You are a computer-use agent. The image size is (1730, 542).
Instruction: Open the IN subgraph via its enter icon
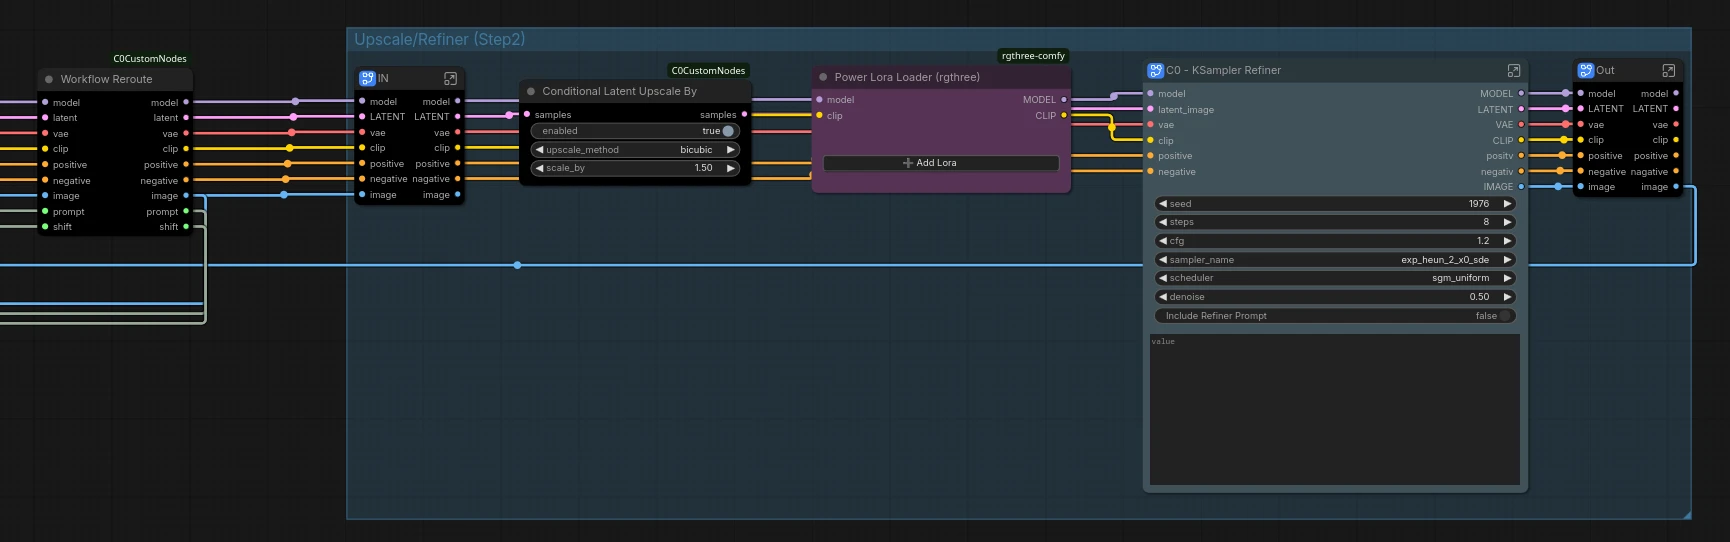pyautogui.click(x=450, y=78)
